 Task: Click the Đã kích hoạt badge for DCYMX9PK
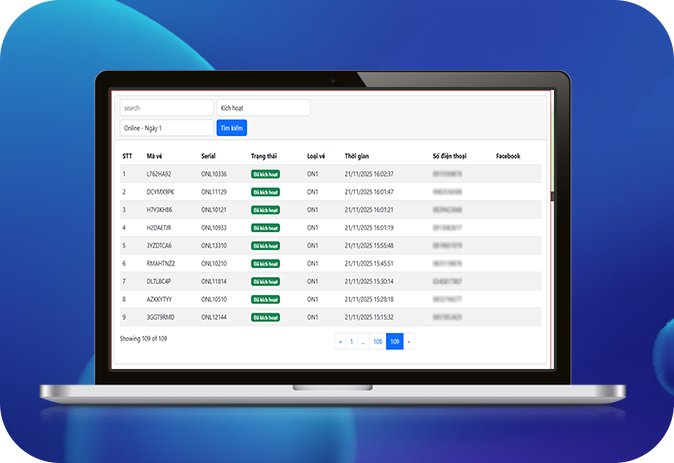click(265, 192)
